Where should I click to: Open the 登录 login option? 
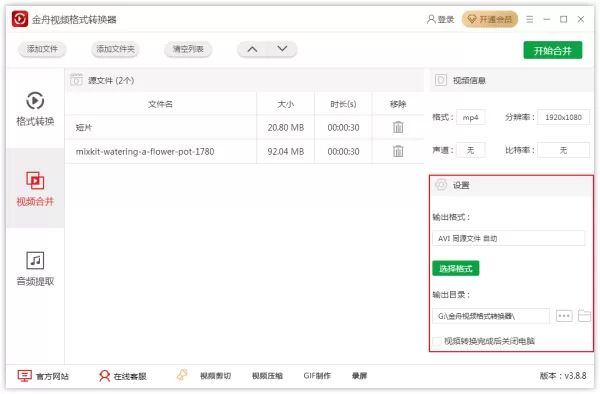click(440, 19)
